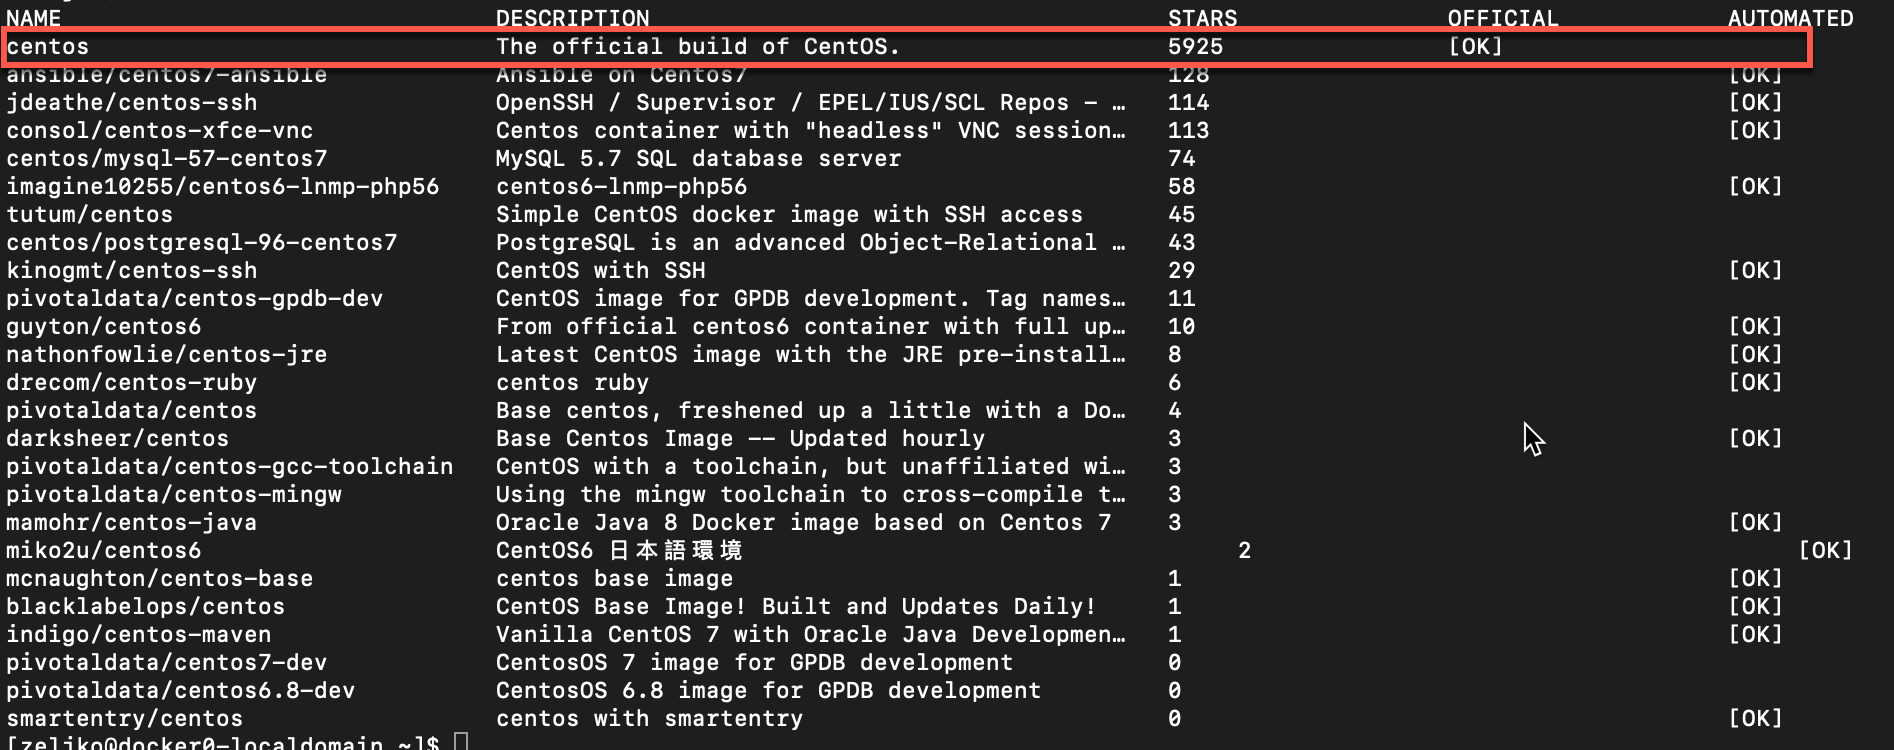Click the shell prompt cursor at bottom
1894x750 pixels.
click(461, 743)
